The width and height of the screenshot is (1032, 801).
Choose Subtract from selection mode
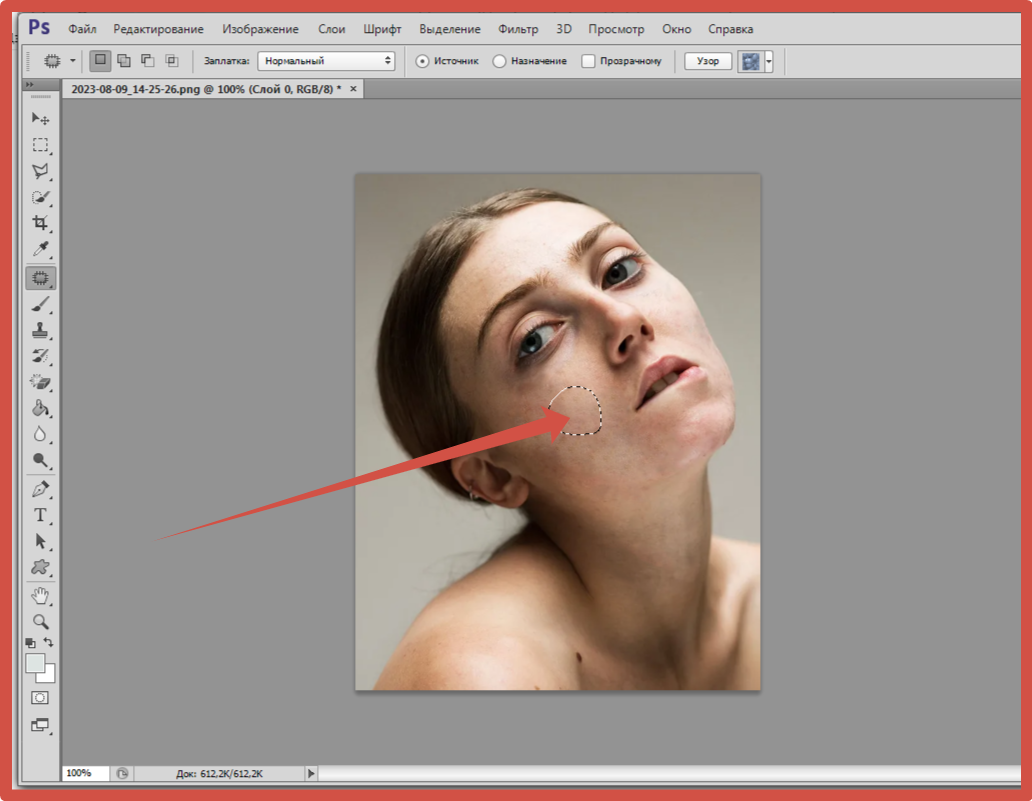point(147,61)
